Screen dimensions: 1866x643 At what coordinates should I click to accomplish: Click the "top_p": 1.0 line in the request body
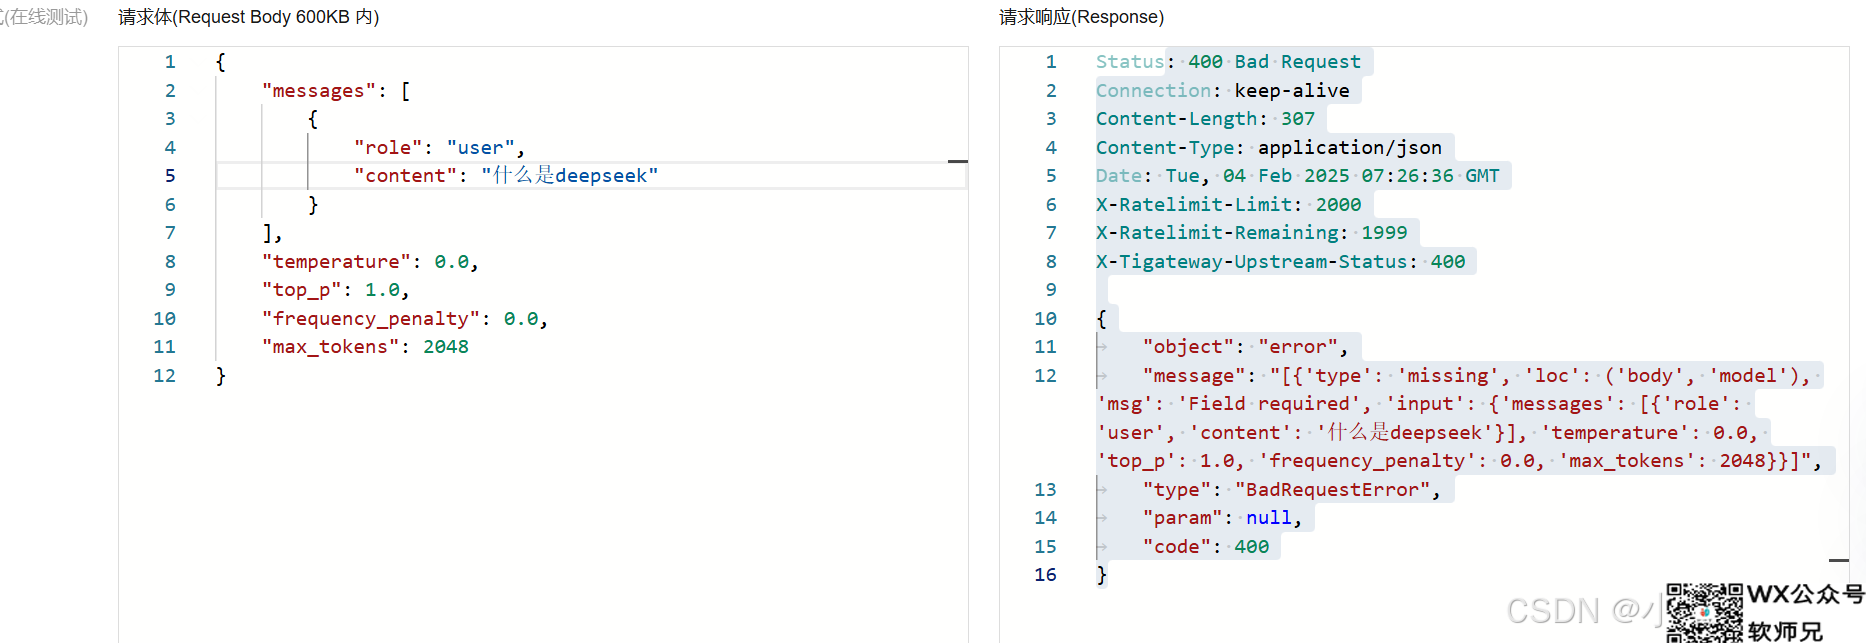click(336, 290)
